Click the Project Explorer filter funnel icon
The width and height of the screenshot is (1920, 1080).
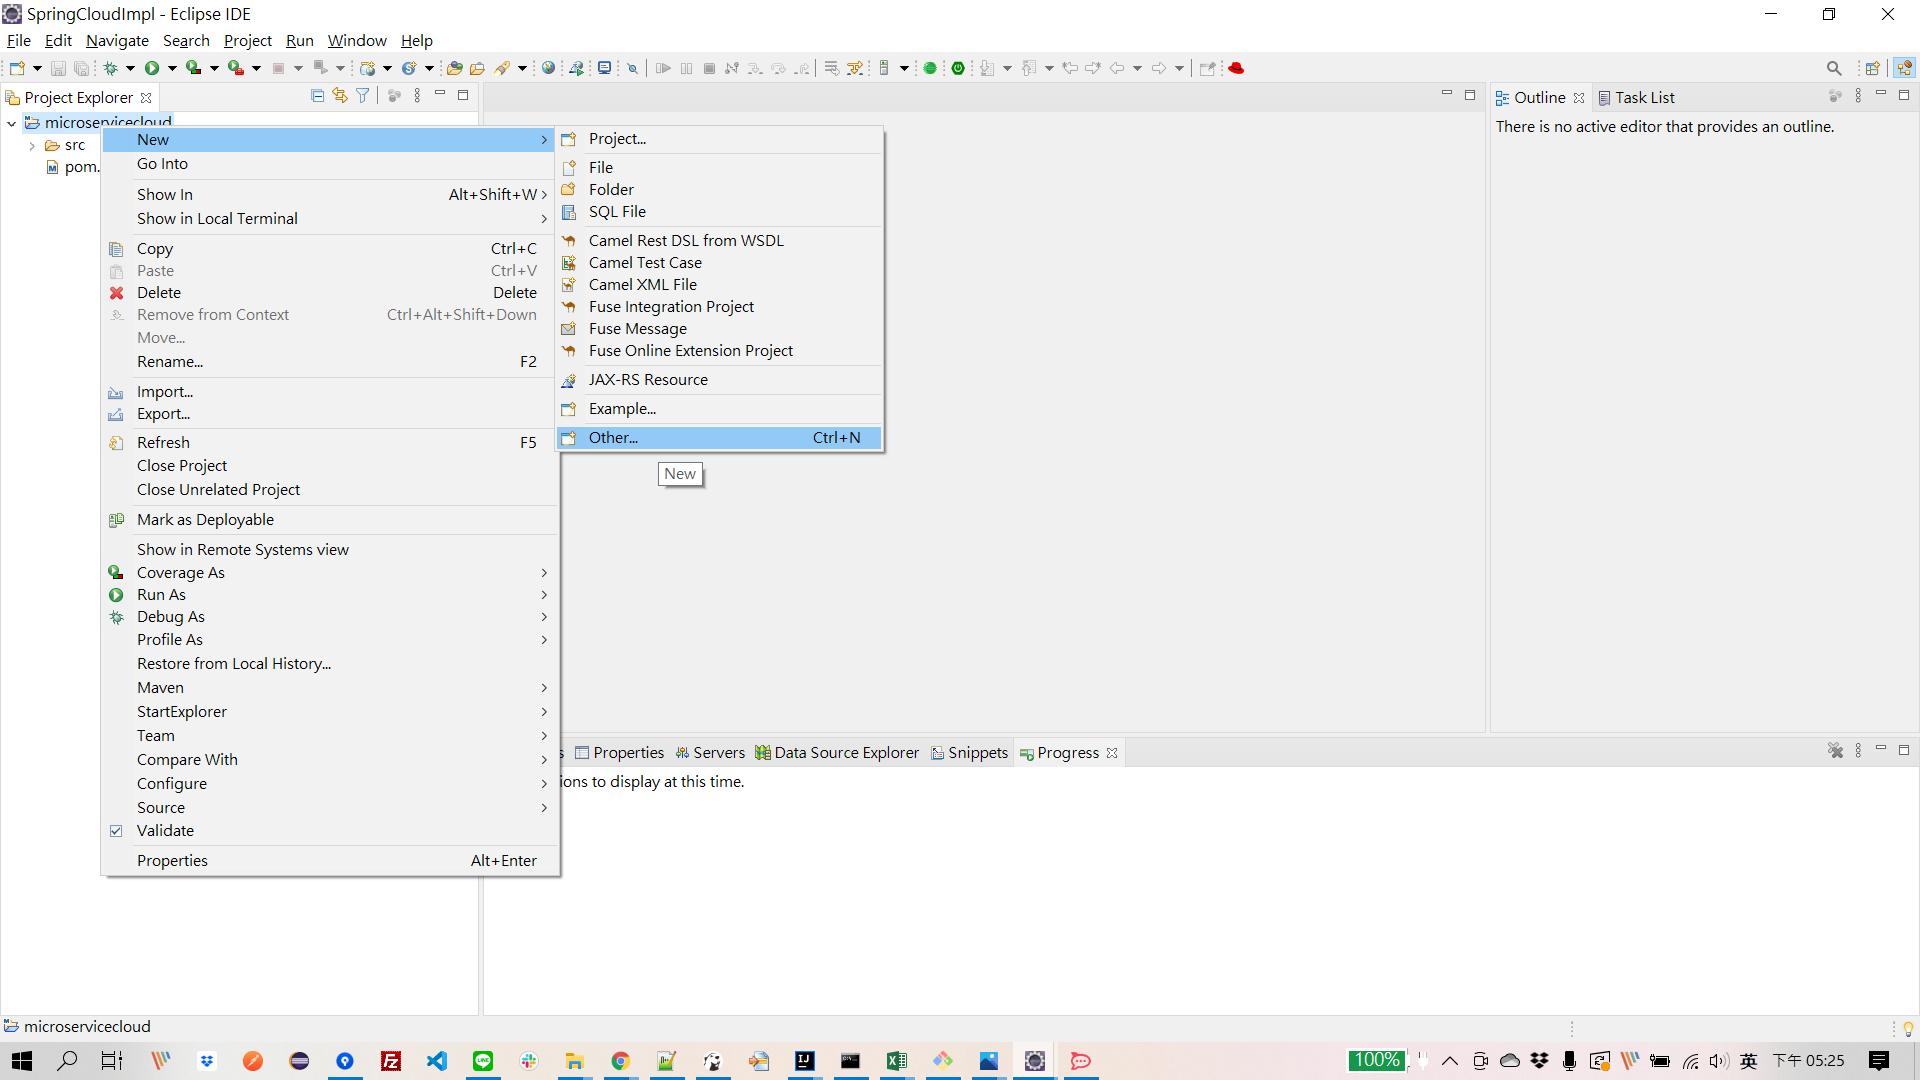tap(363, 96)
